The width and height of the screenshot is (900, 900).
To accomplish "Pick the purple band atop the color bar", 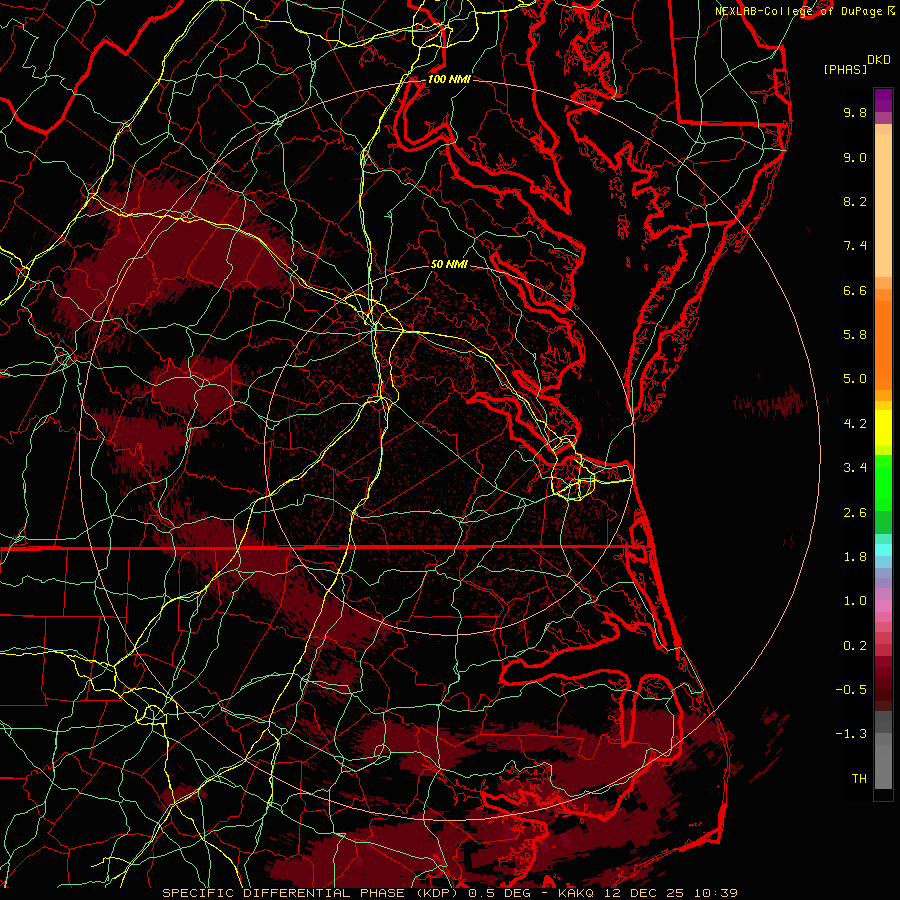I will (883, 100).
